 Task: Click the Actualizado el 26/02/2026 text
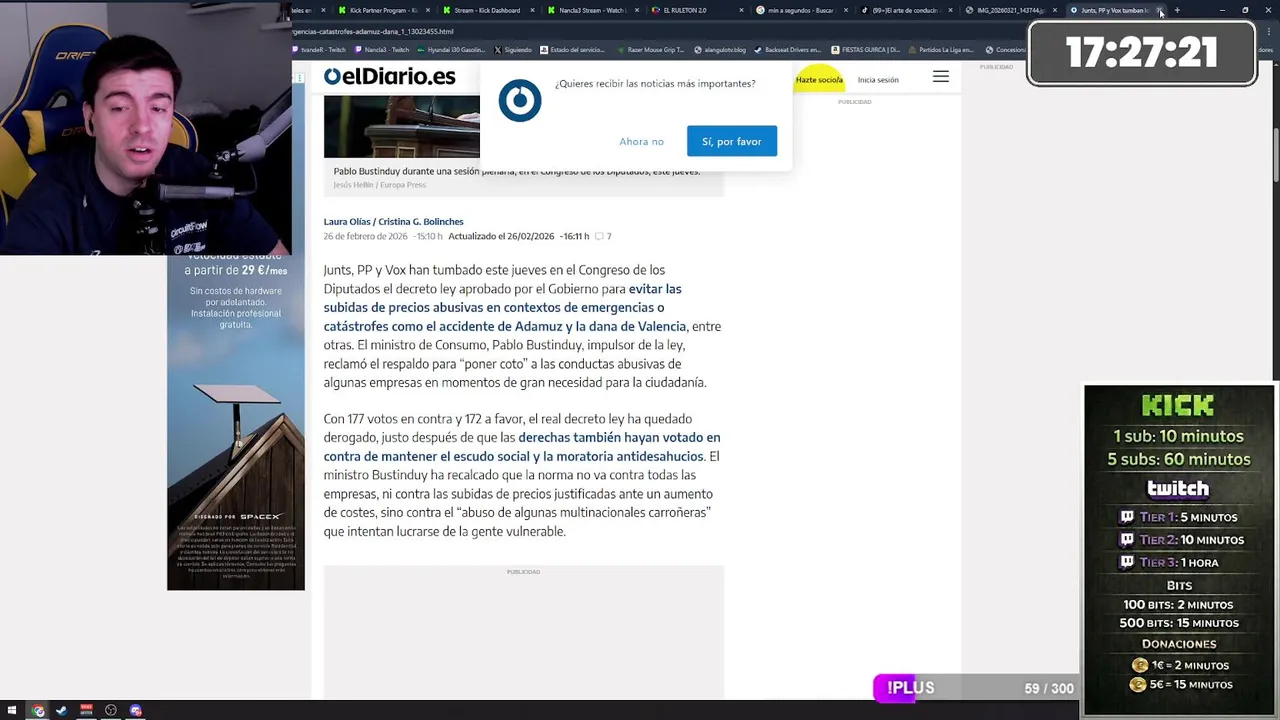[x=501, y=236]
